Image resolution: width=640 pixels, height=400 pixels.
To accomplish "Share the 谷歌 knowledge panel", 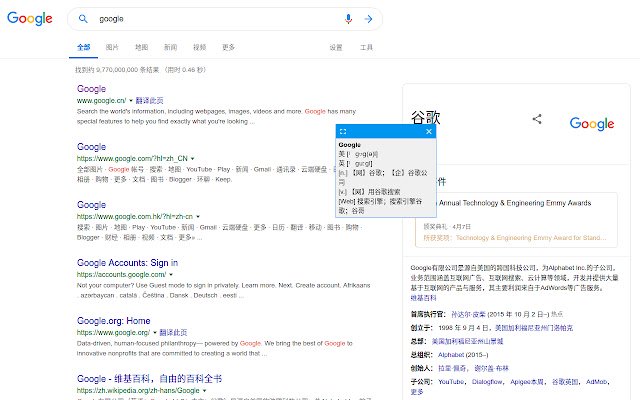I will pyautogui.click(x=537, y=119).
